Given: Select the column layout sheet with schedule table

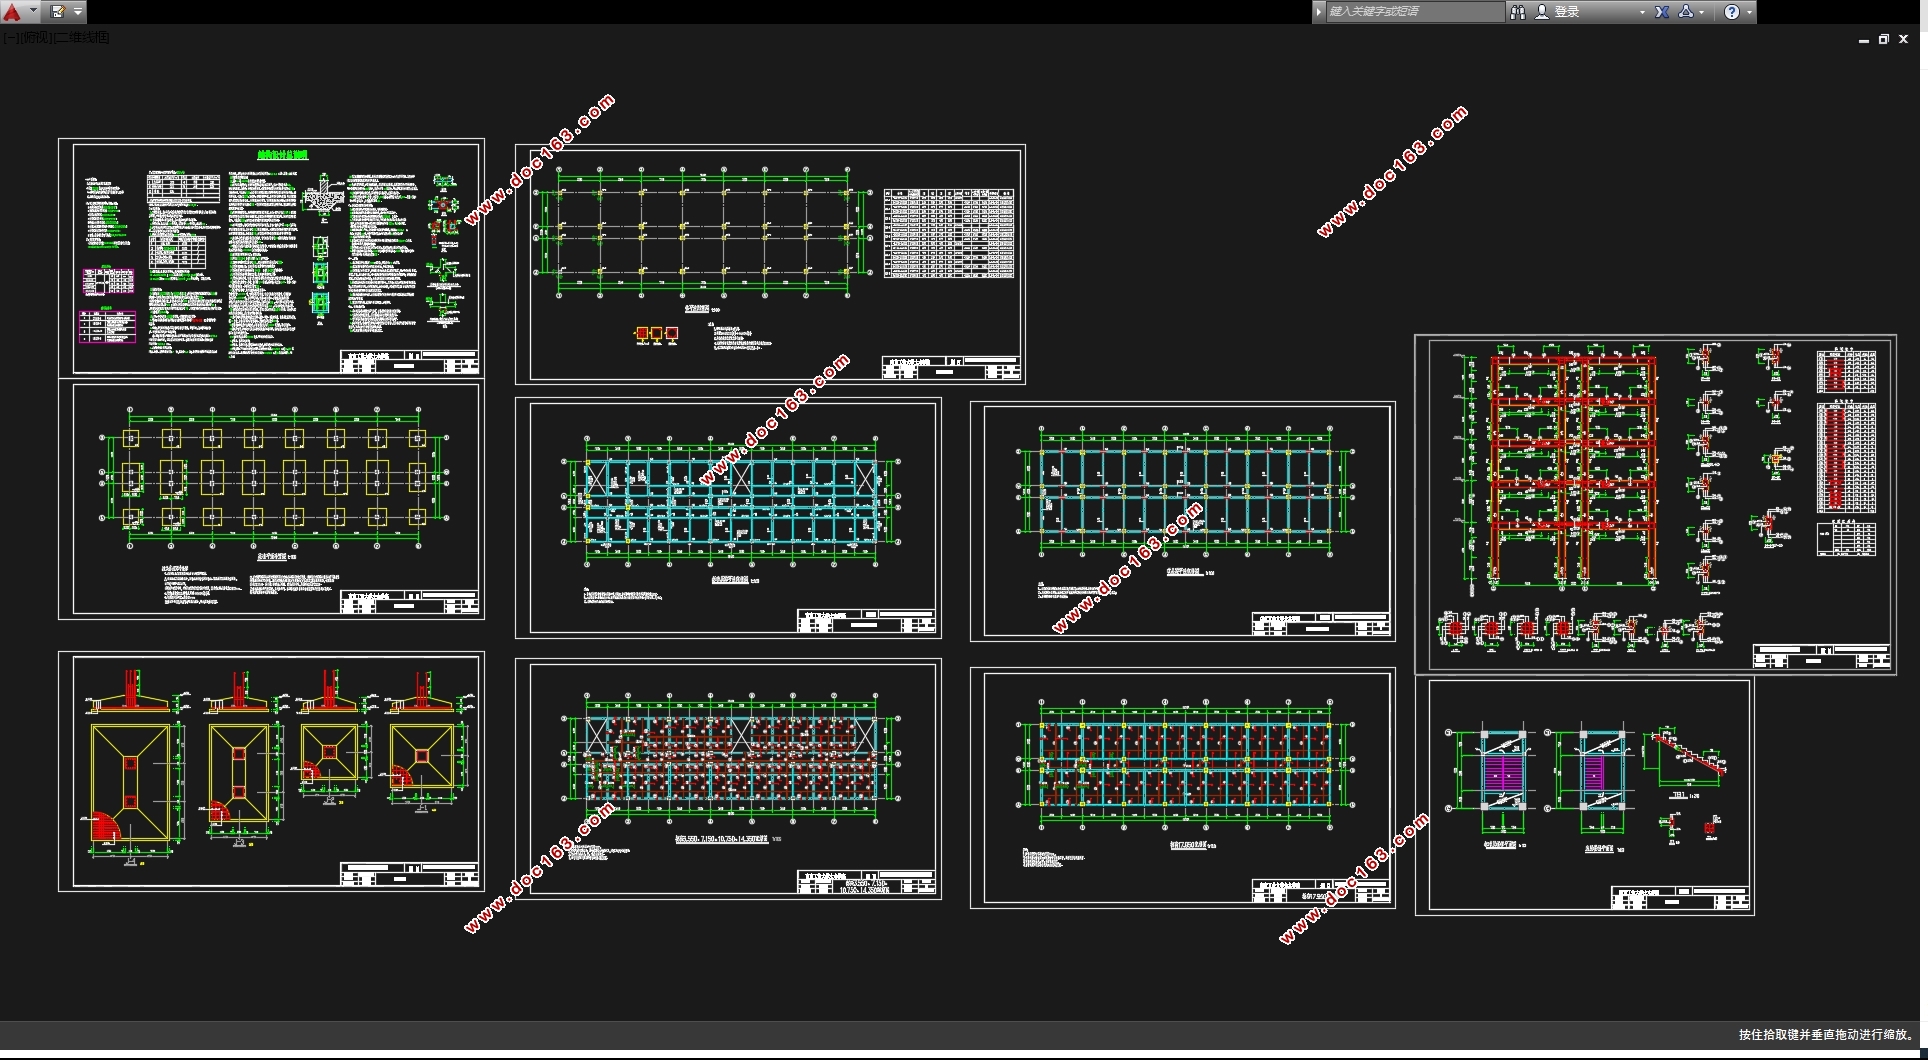Looking at the screenshot, I should (x=770, y=264).
